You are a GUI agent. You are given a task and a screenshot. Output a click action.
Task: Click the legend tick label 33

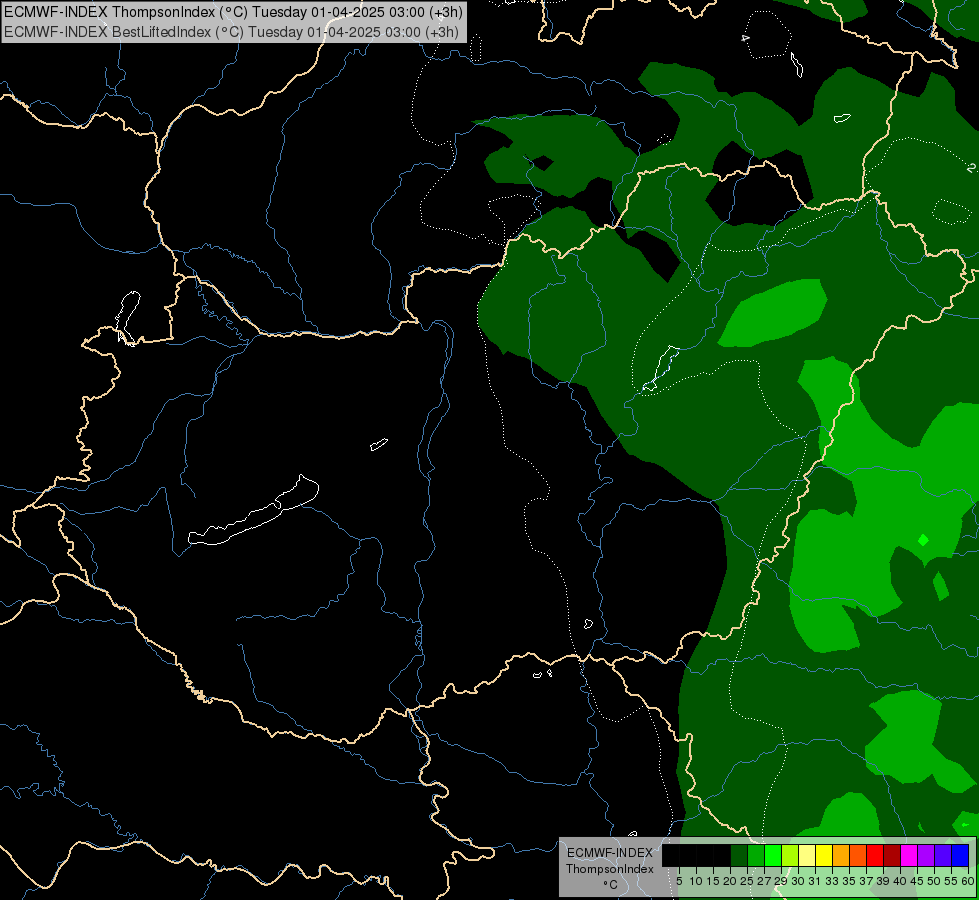click(x=832, y=881)
